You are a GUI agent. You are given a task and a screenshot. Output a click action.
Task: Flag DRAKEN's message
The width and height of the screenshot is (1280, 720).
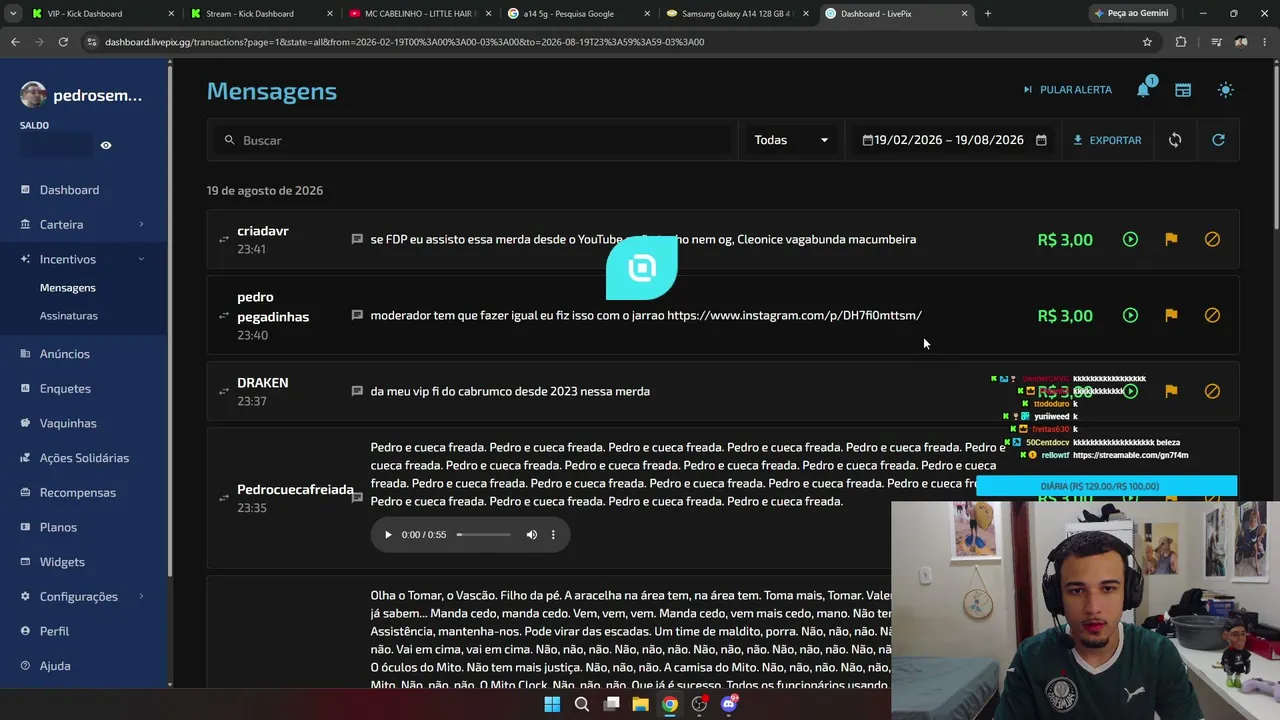pos(1171,391)
